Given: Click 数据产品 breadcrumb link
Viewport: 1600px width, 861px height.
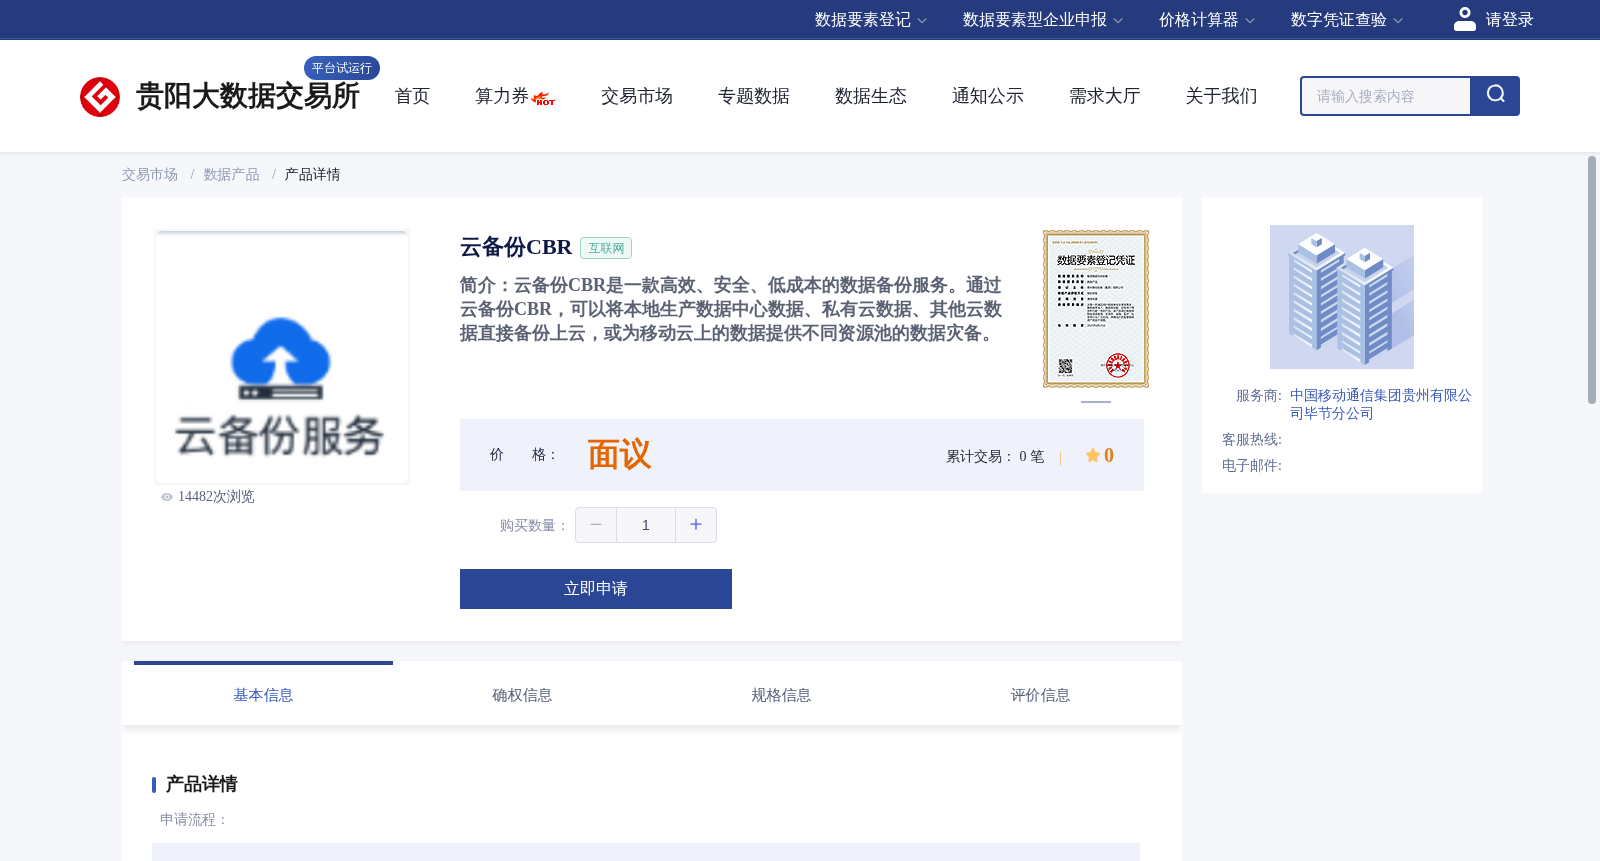Looking at the screenshot, I should (232, 175).
